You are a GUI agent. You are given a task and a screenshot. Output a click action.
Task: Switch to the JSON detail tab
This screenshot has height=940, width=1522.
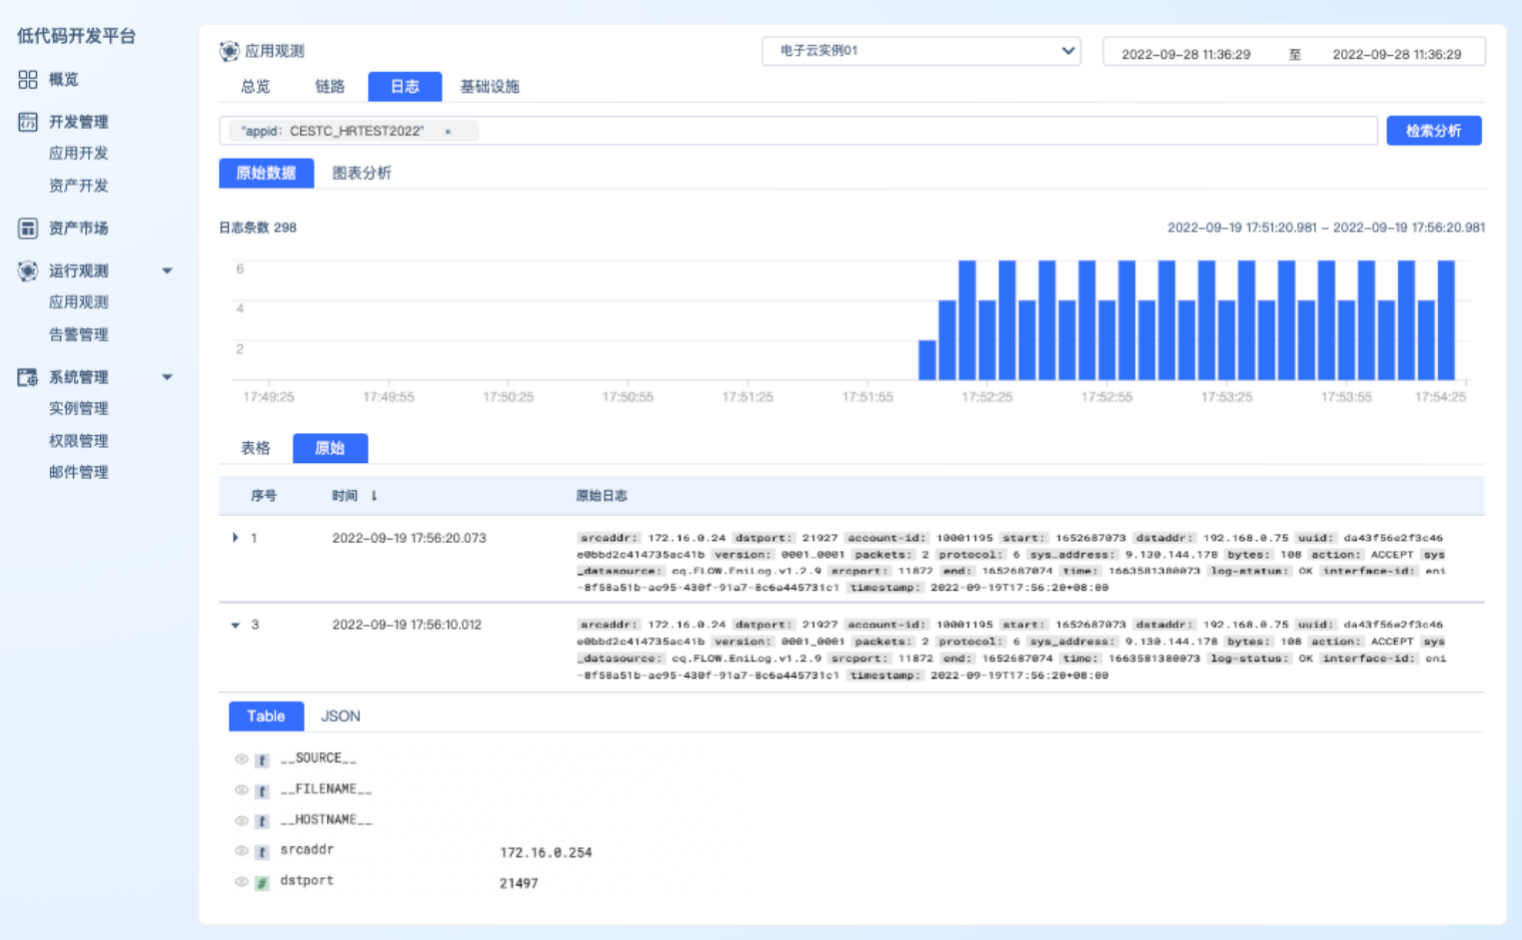coord(340,716)
